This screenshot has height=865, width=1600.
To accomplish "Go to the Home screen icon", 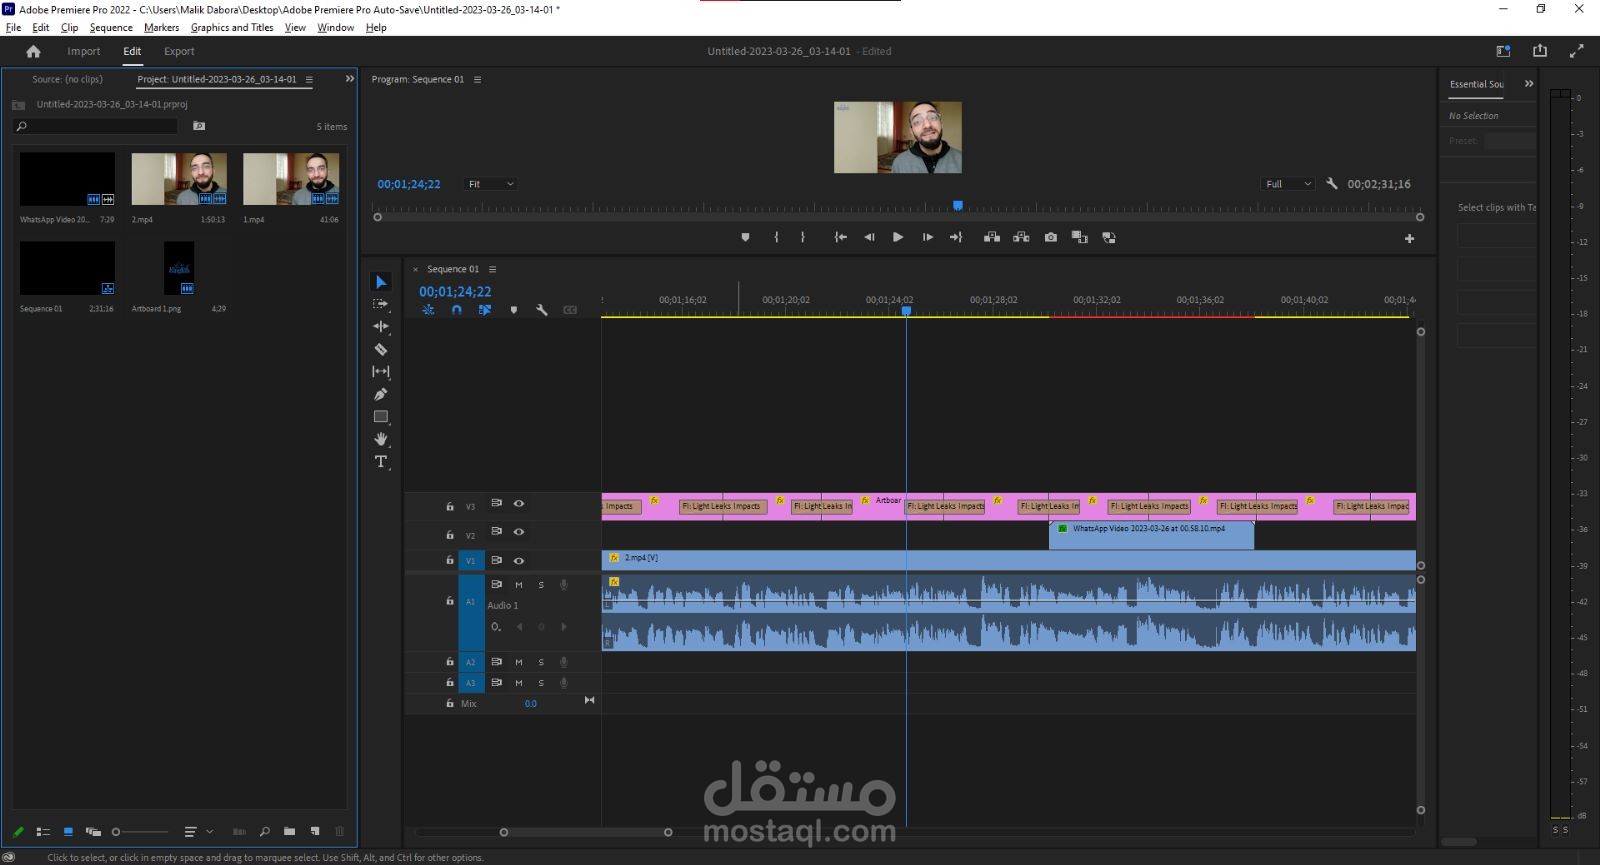I will (33, 51).
